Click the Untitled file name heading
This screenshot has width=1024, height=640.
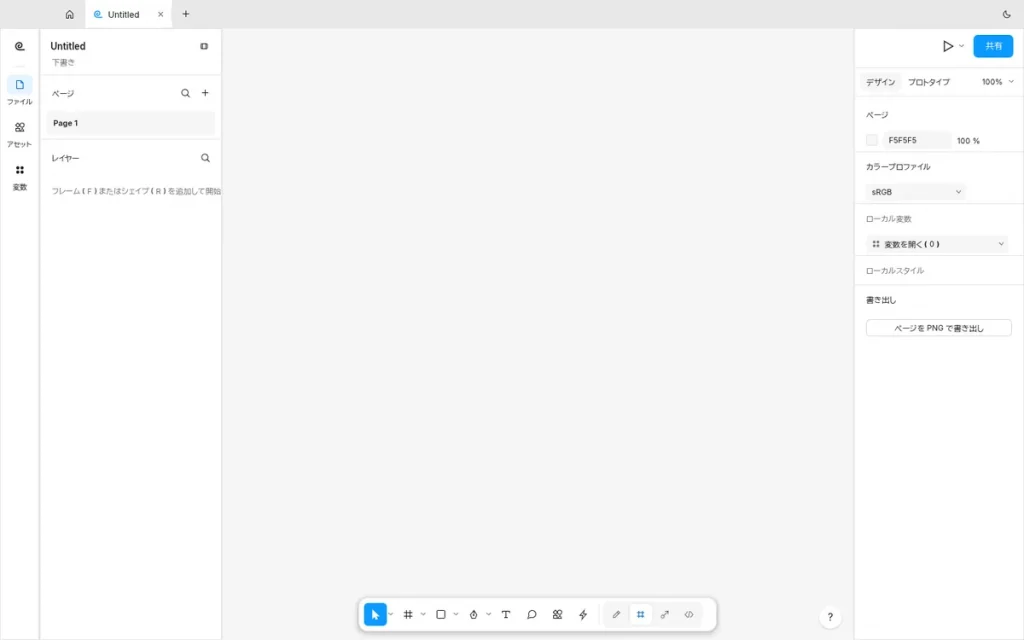pyautogui.click(x=68, y=46)
